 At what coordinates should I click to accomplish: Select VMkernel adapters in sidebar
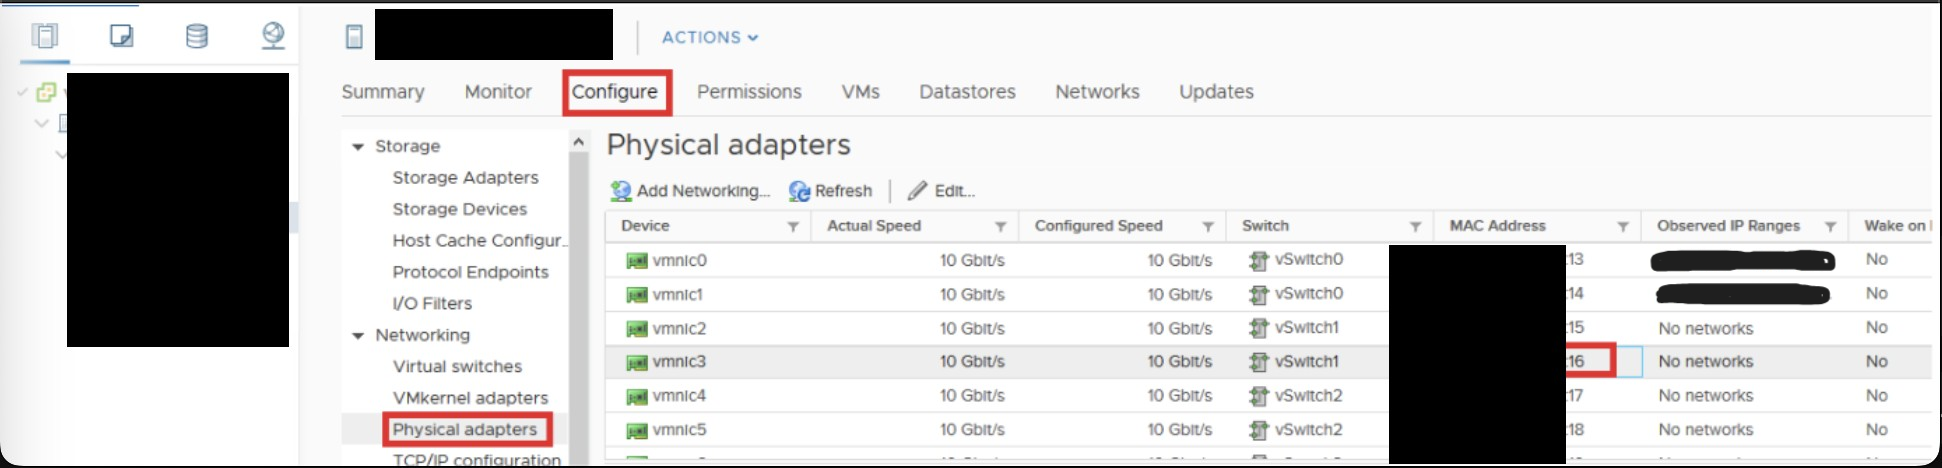click(x=470, y=398)
